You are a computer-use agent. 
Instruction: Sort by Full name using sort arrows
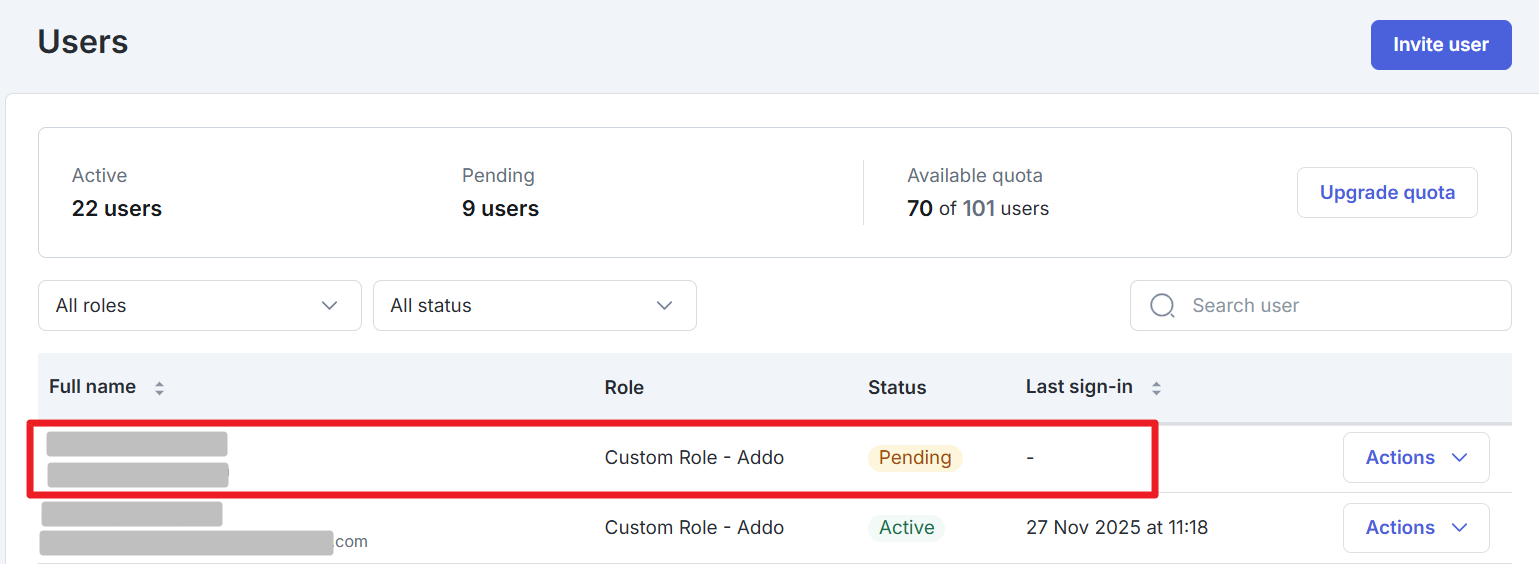159,388
